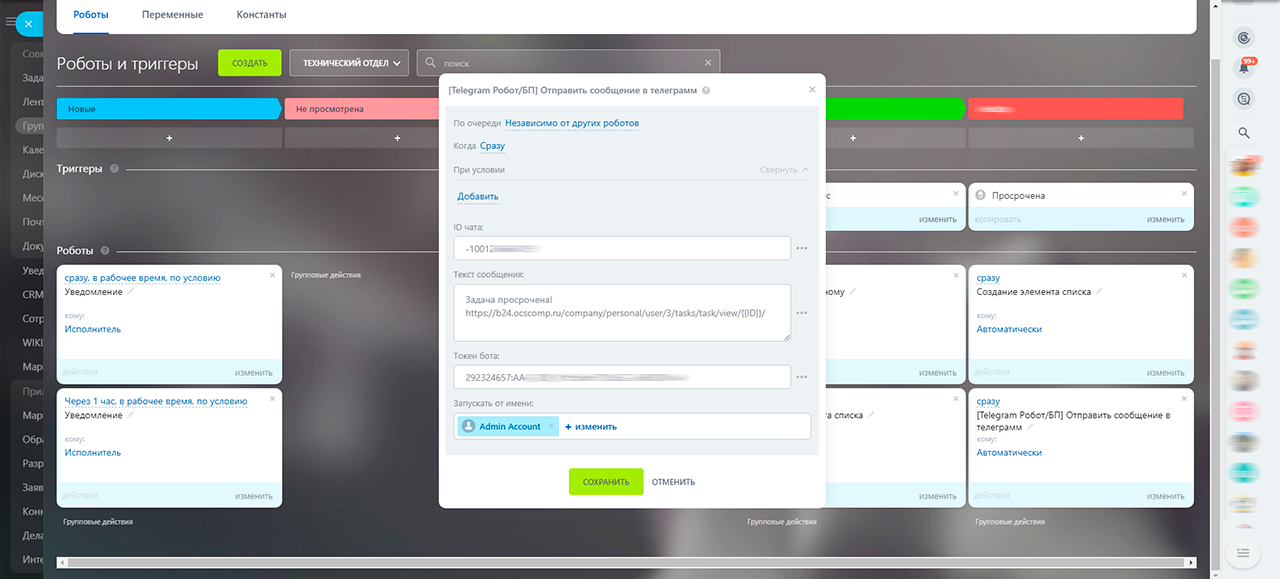
Task: Delete the Просрочена trigger with its X
Action: click(1183, 192)
